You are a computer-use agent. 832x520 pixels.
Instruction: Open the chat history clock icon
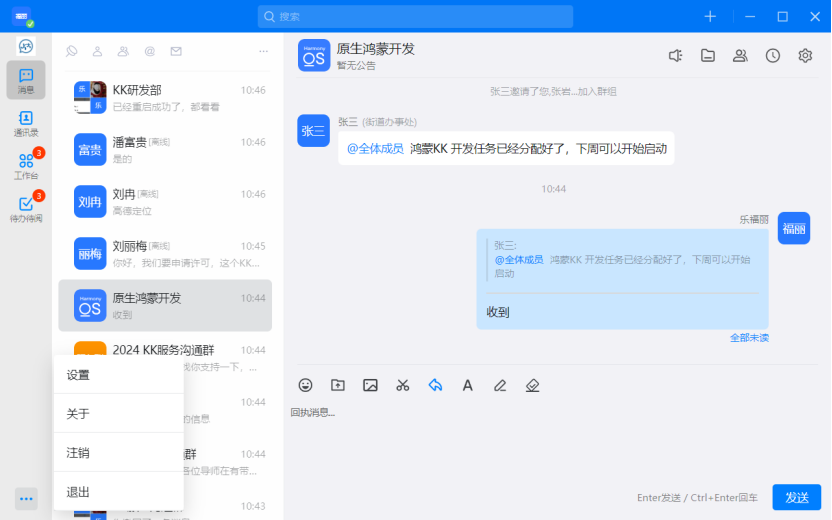[x=773, y=56]
